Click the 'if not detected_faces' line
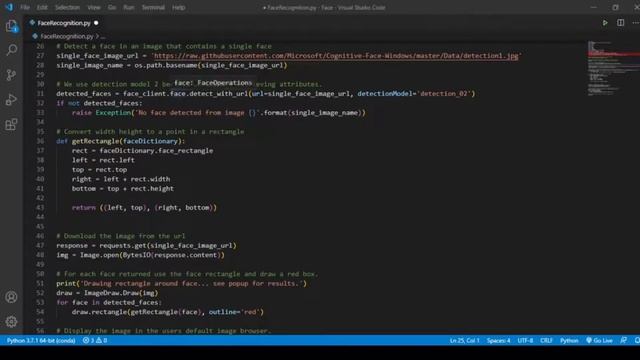 click(x=100, y=103)
